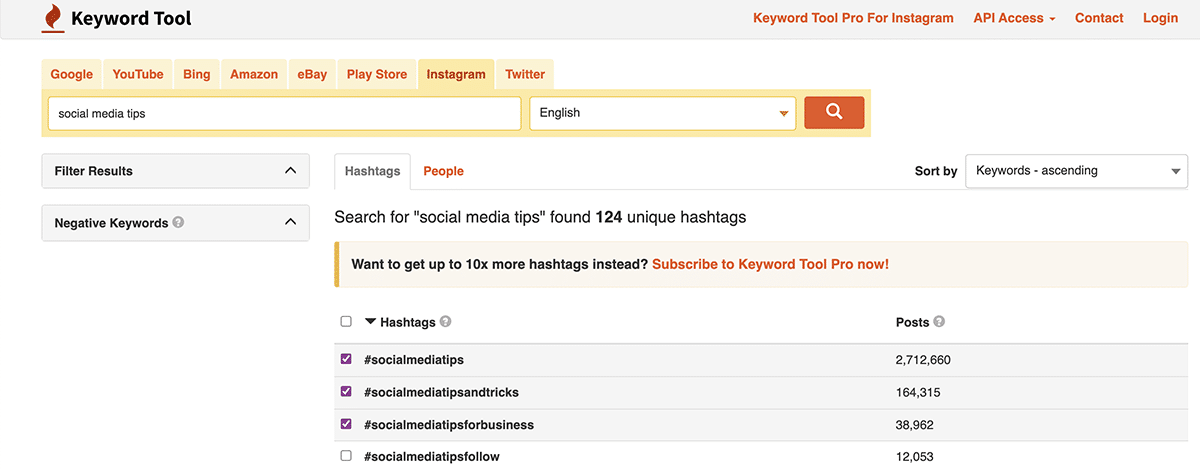Click the Posts column header

click(x=913, y=322)
